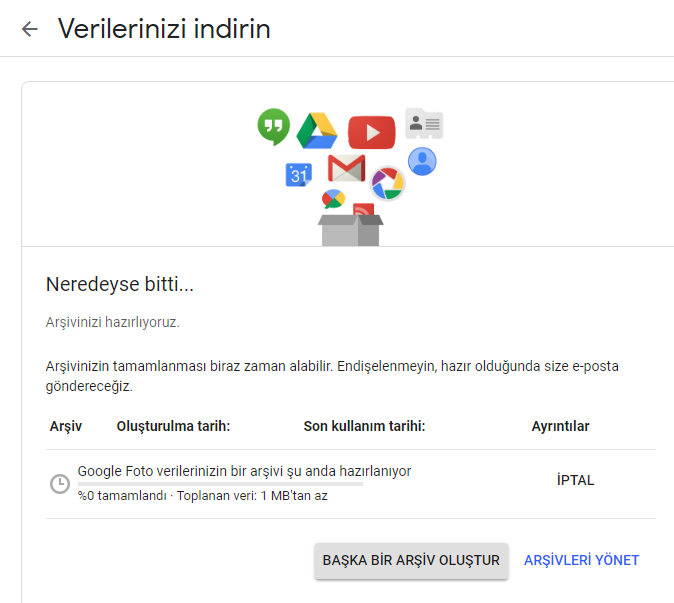Image resolution: width=674 pixels, height=603 pixels.
Task: Click the multicolor Picasa shutter icon
Action: tap(387, 183)
